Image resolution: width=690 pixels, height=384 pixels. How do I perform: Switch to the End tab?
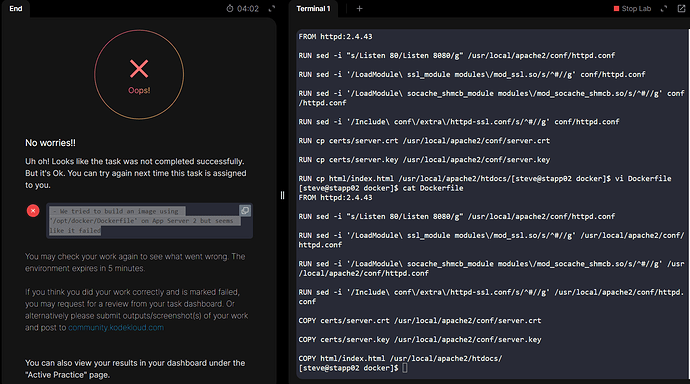[x=16, y=8]
